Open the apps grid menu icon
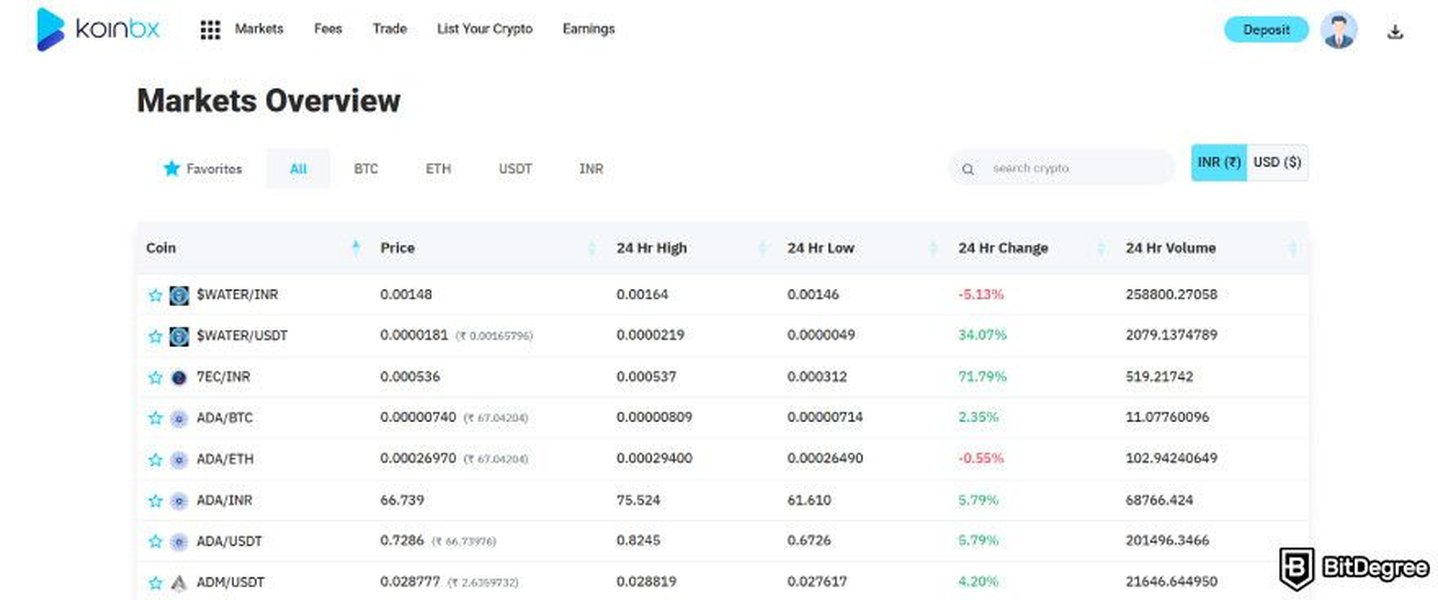 [210, 30]
